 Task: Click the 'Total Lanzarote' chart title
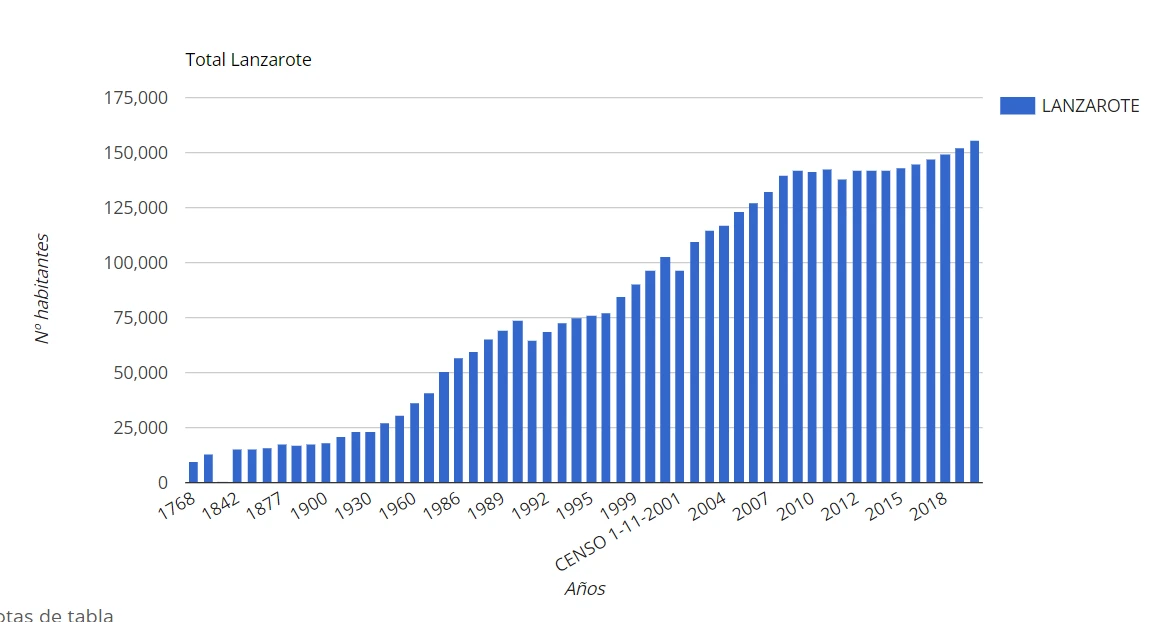pos(248,60)
